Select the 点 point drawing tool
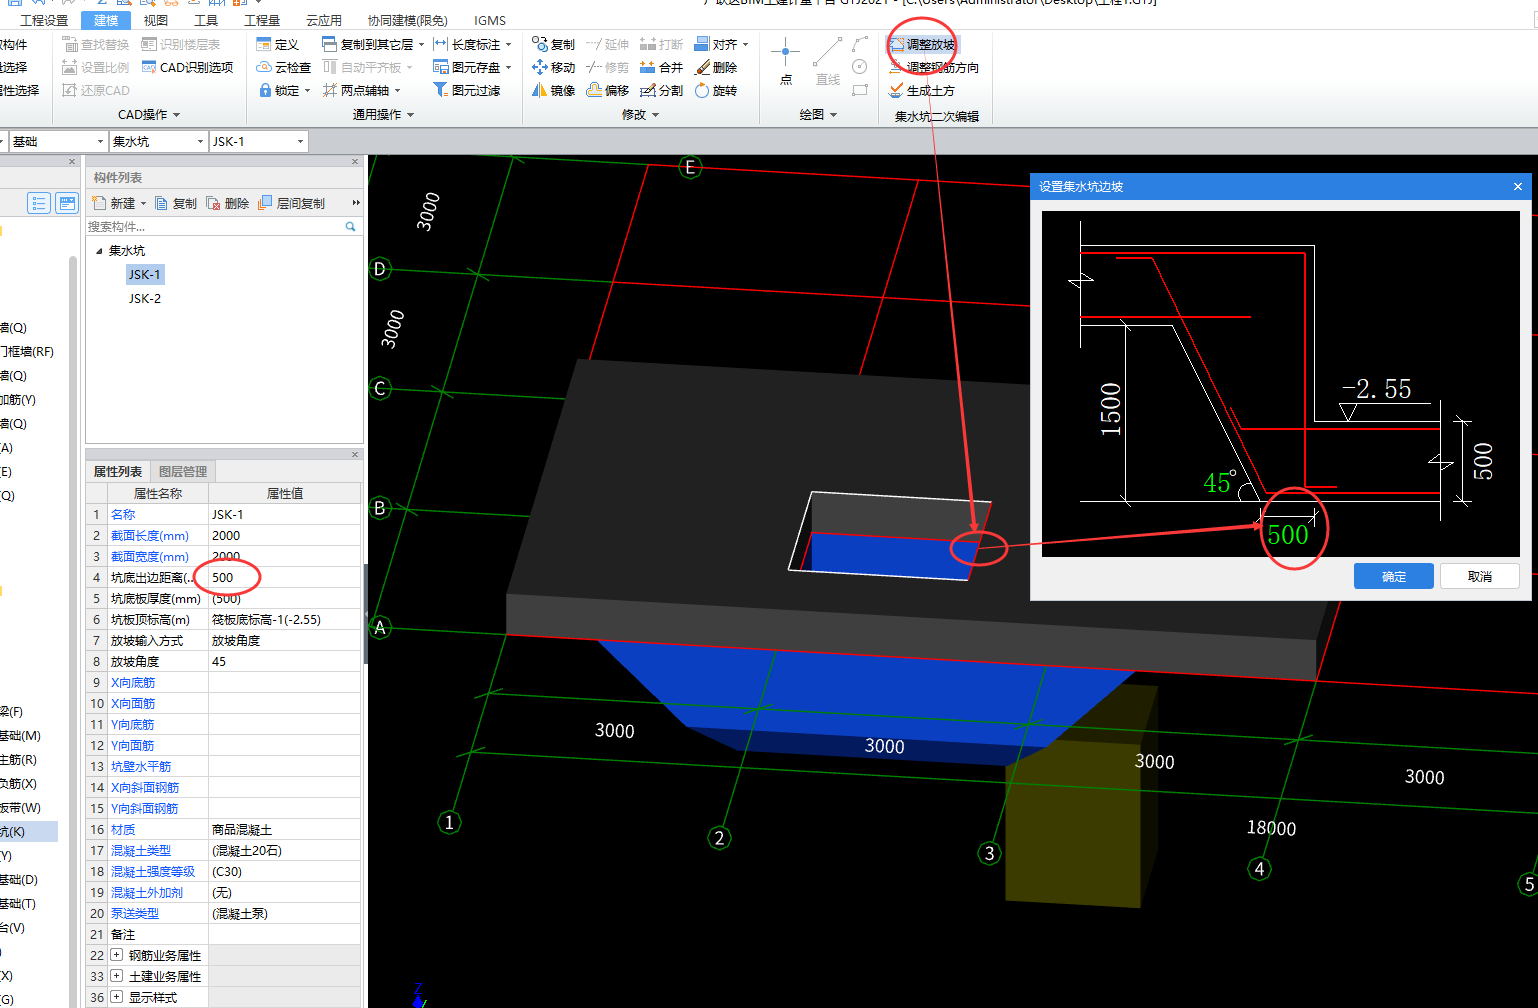This screenshot has width=1538, height=1008. coord(785,62)
